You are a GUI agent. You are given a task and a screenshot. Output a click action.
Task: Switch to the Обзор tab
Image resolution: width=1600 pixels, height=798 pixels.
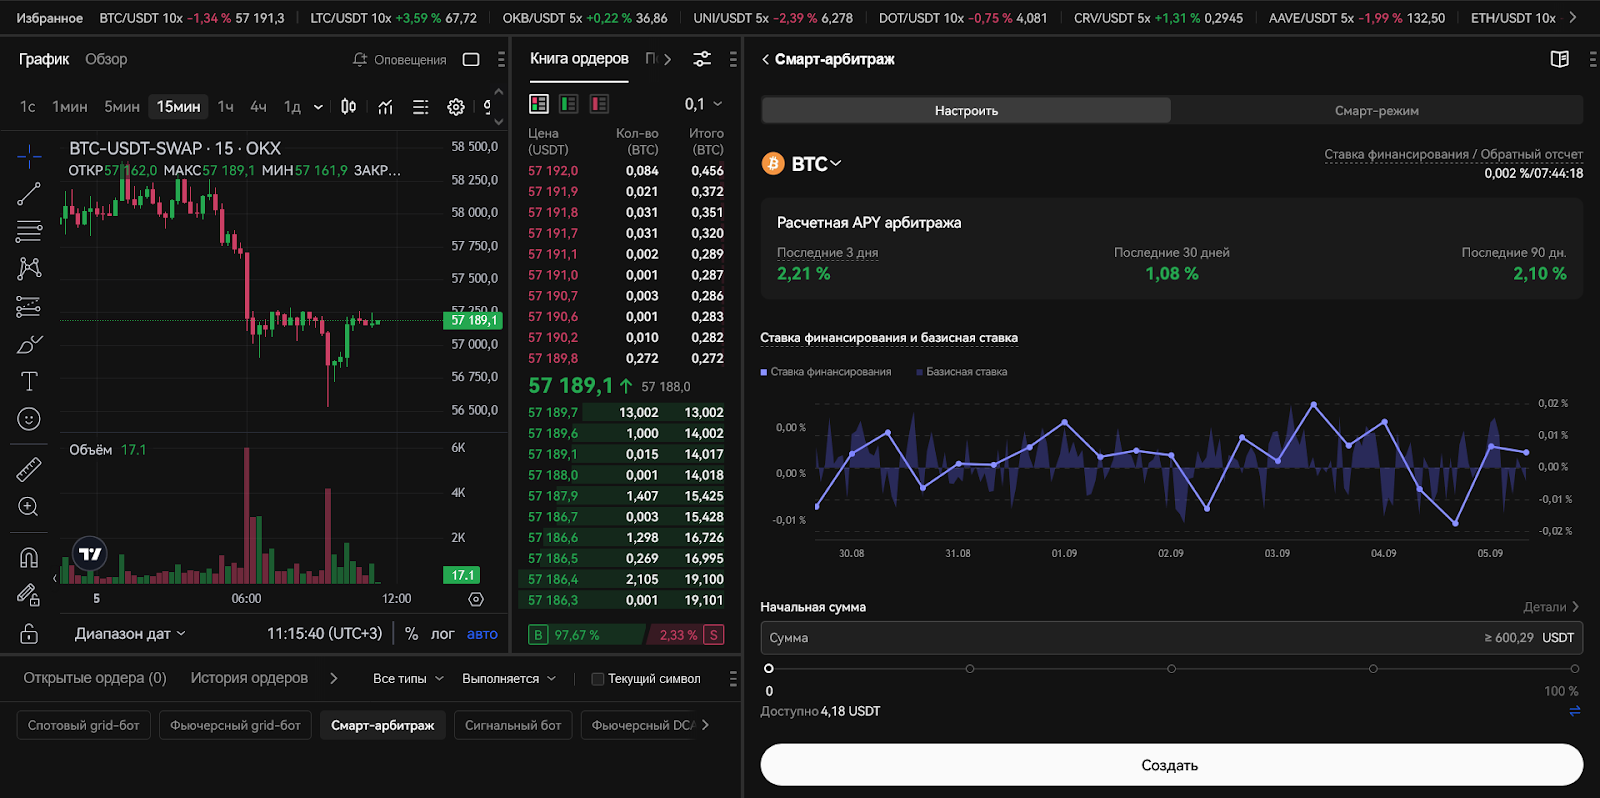click(106, 59)
